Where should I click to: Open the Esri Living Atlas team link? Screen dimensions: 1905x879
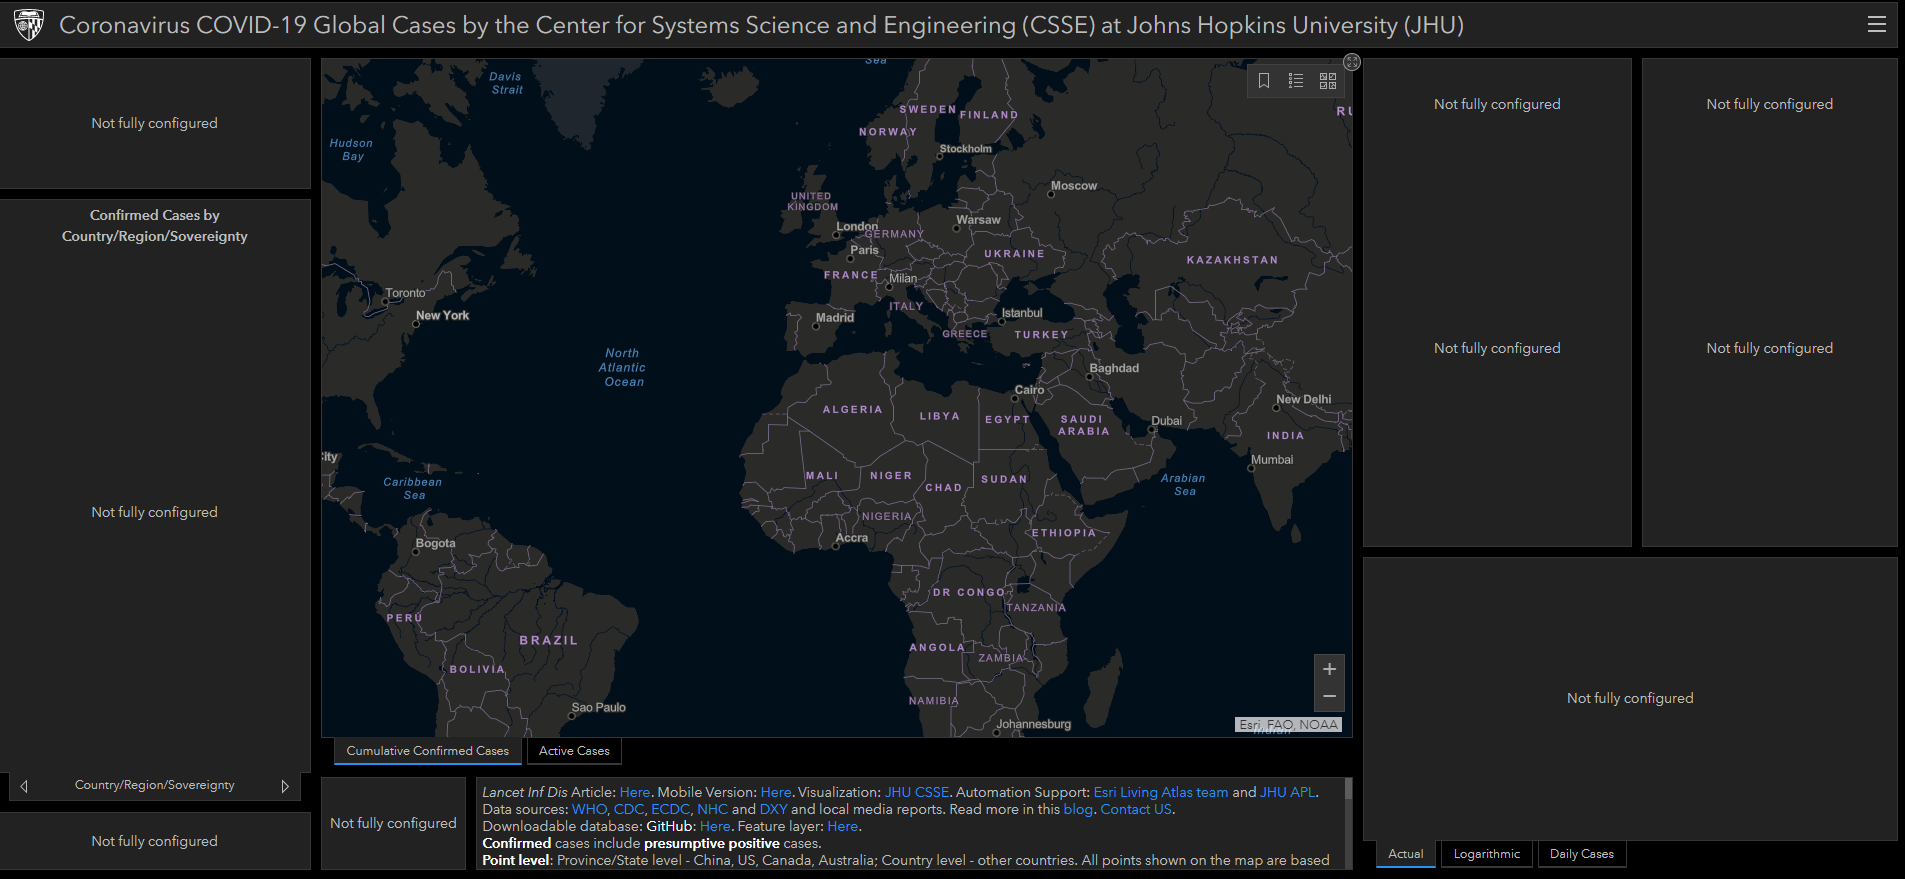1161,792
